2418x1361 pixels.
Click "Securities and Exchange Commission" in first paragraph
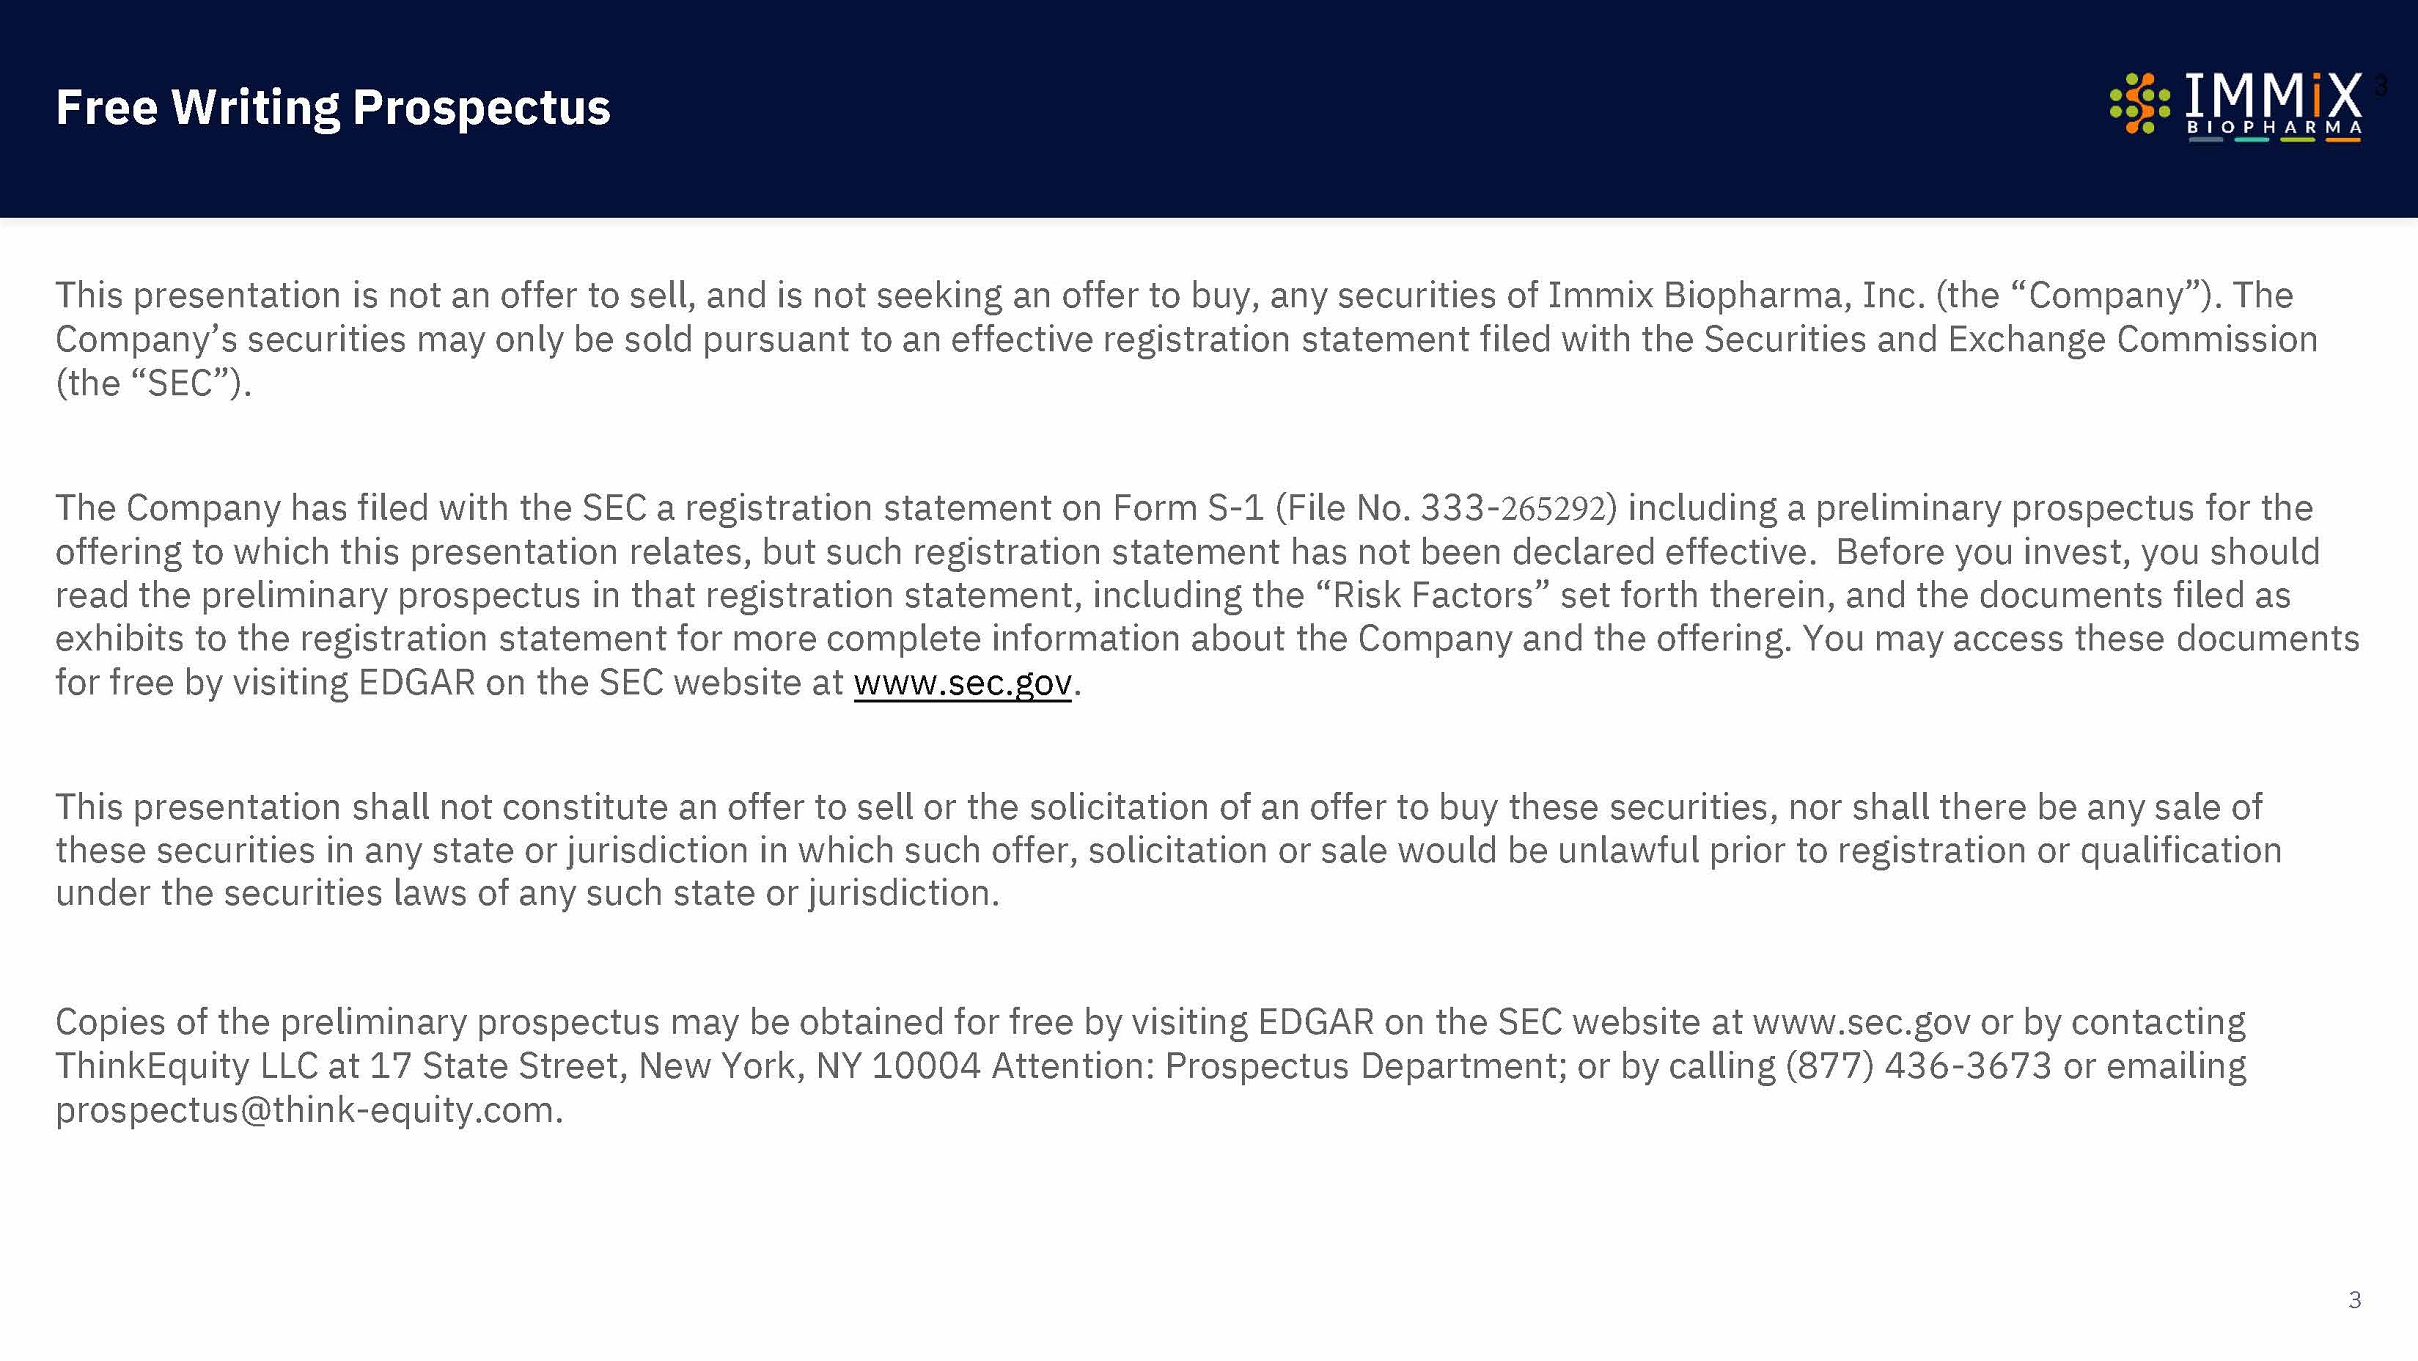[2010, 339]
